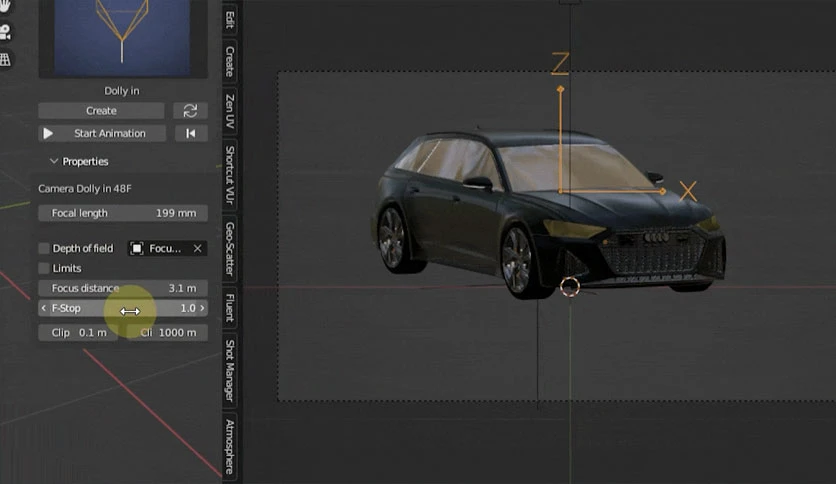Click the Focal length 199 mm field
The width and height of the screenshot is (836, 484).
coord(123,213)
